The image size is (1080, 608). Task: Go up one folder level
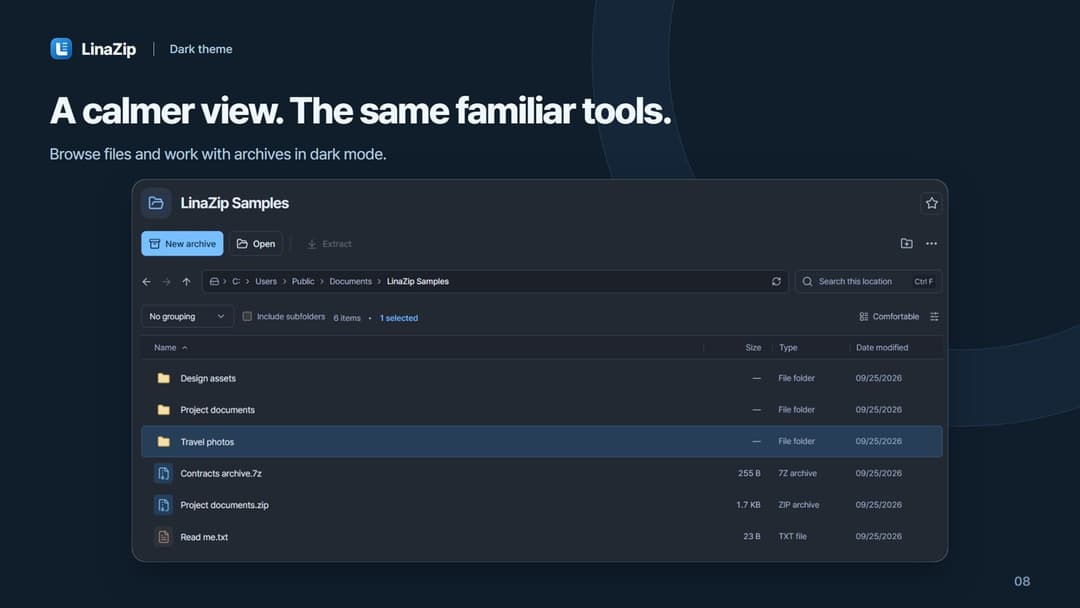pos(186,282)
